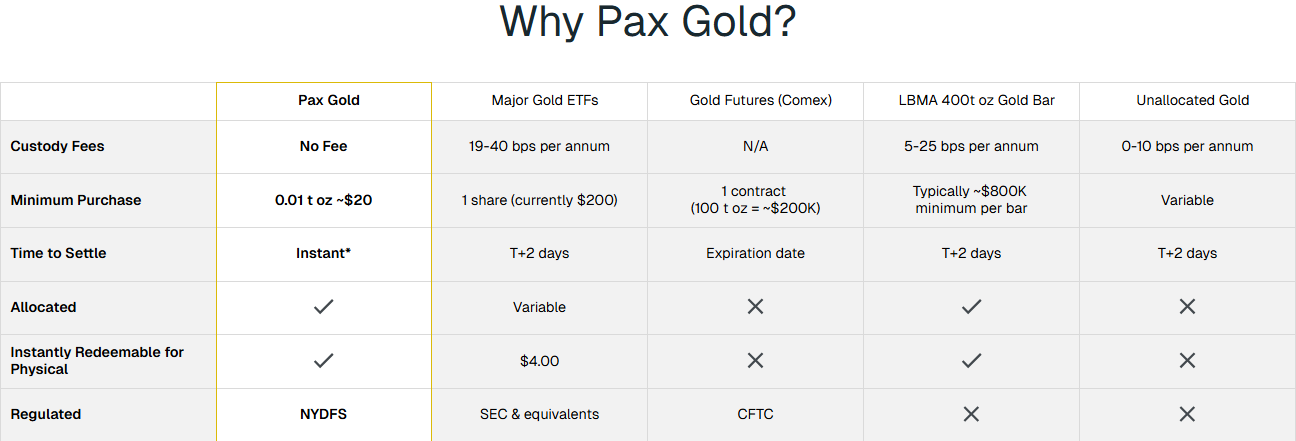Screen dimensions: 1296x441
Task: Click the Instant* settlement value
Action: (323, 253)
